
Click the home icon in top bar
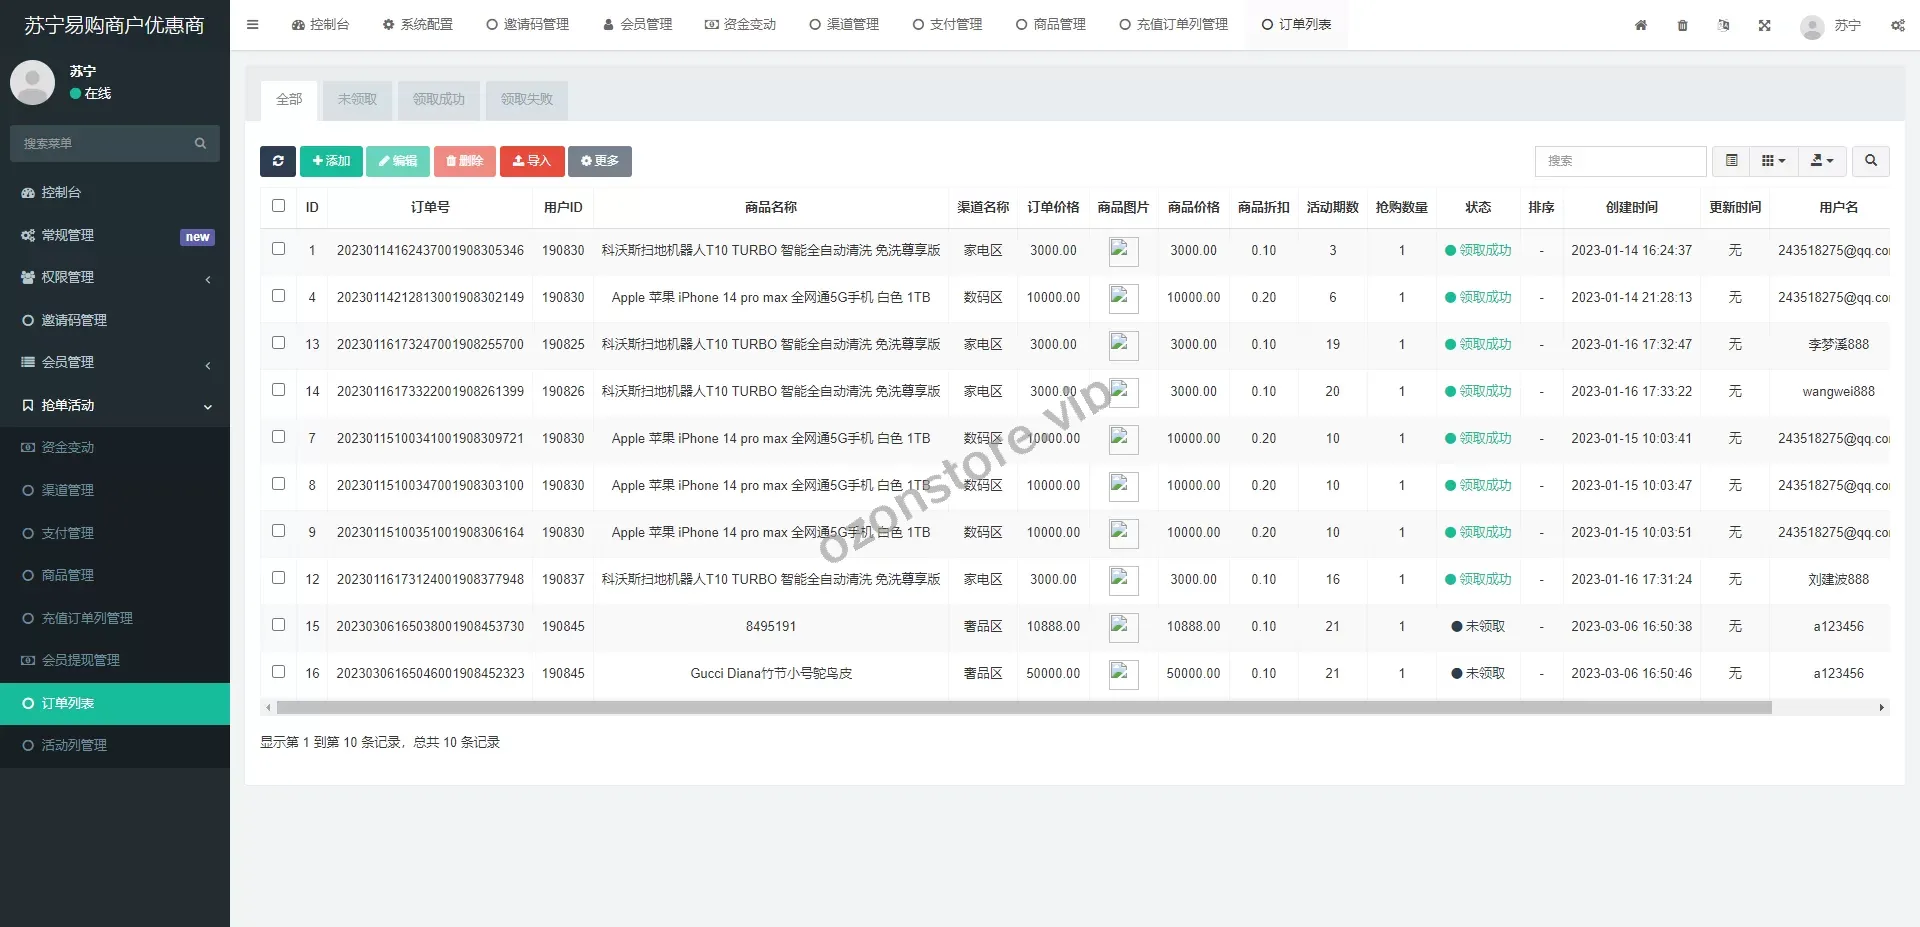1640,26
